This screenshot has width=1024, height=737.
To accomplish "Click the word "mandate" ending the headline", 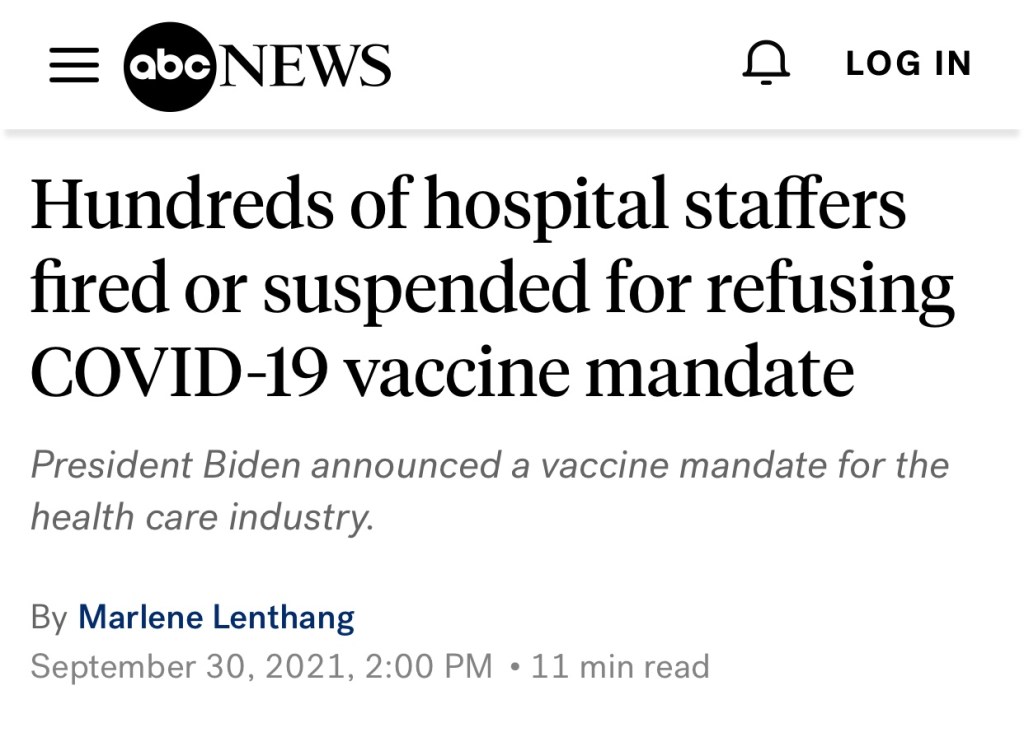I will [x=719, y=373].
